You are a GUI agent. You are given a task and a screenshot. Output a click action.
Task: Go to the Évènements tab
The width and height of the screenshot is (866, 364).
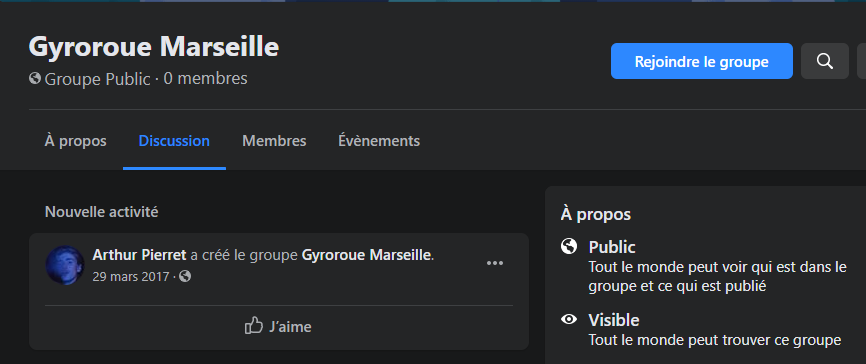[x=379, y=141]
